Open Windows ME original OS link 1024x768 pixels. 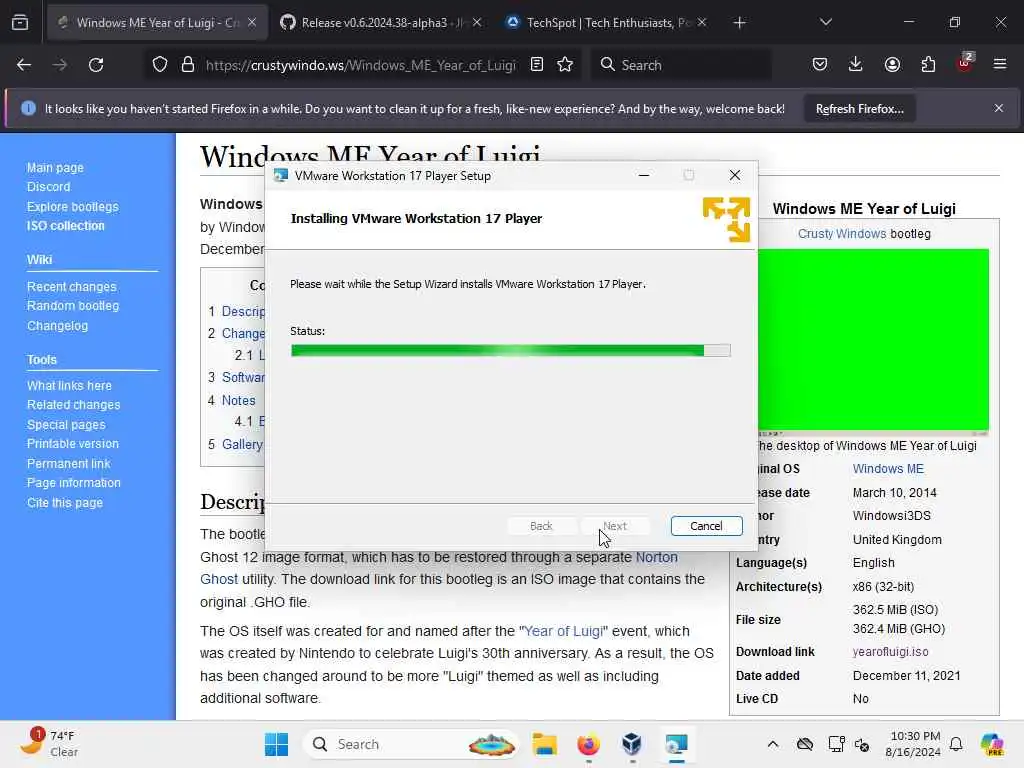click(x=888, y=469)
